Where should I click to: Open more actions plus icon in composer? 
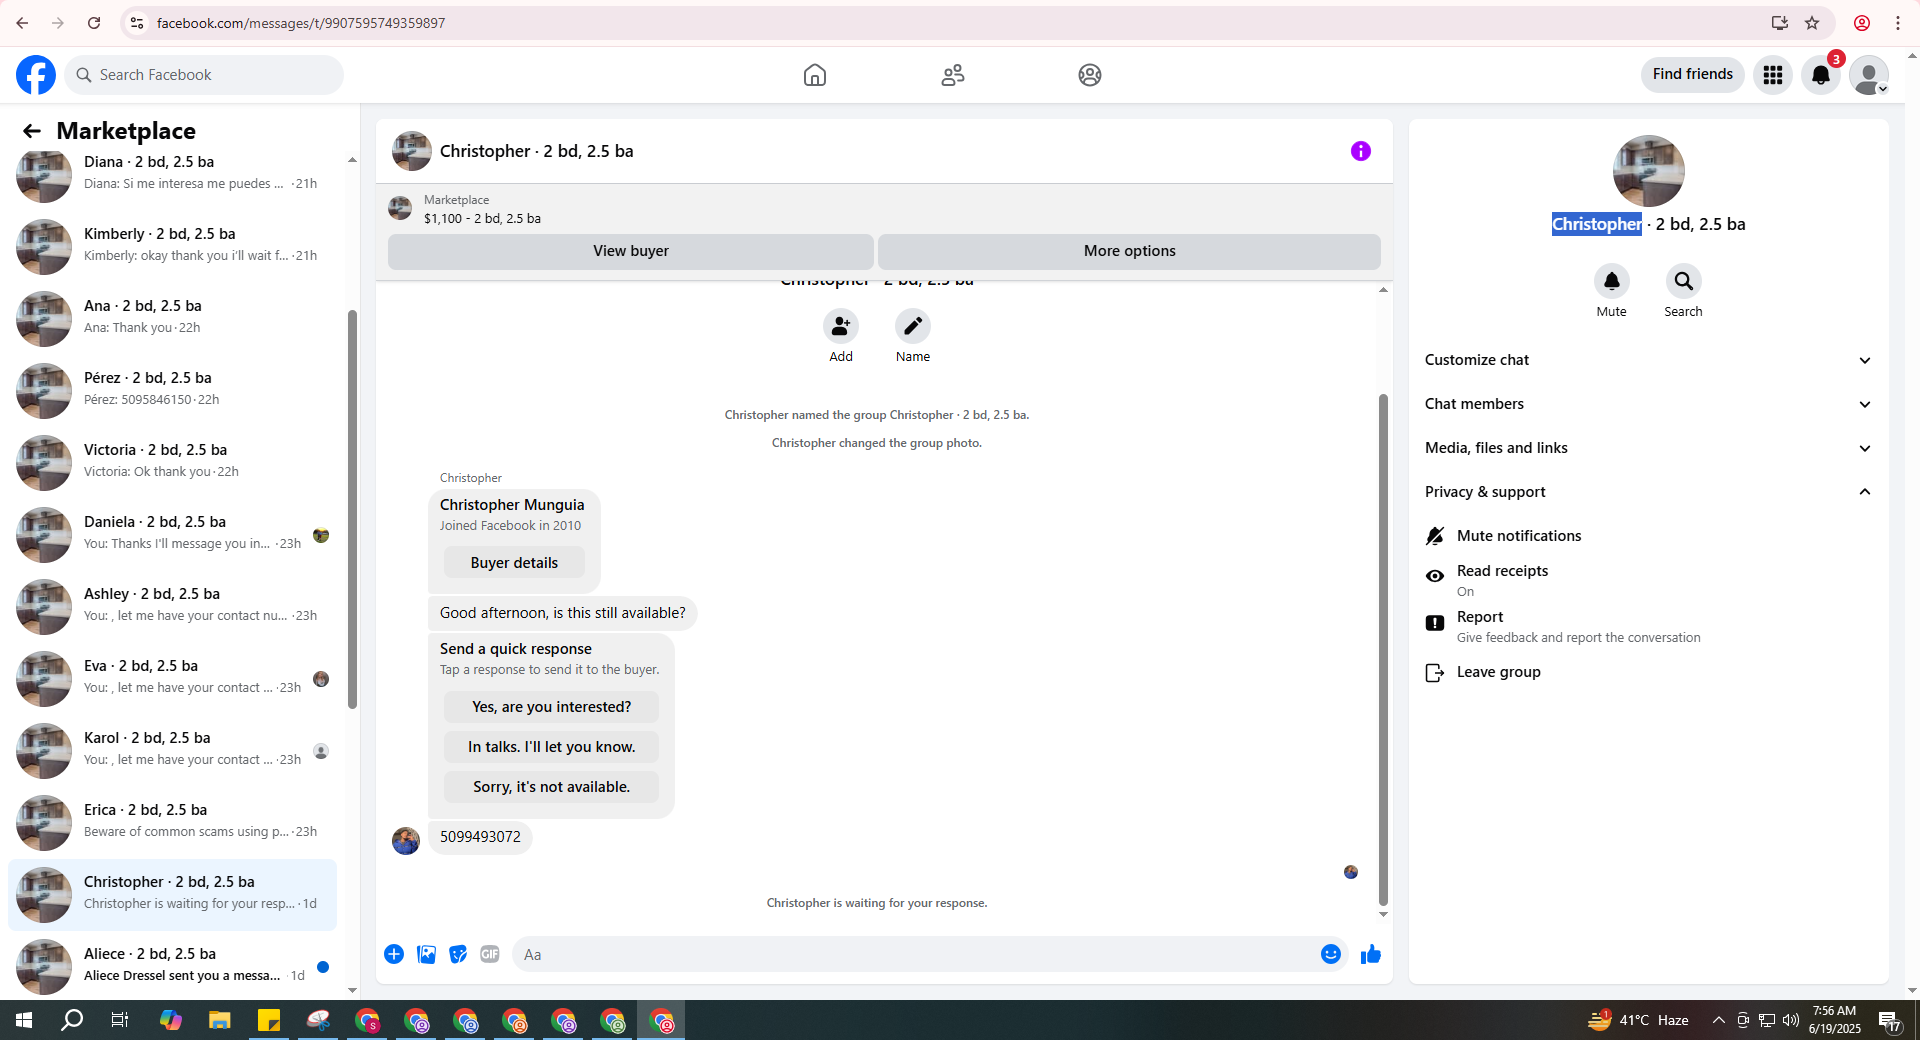394,954
